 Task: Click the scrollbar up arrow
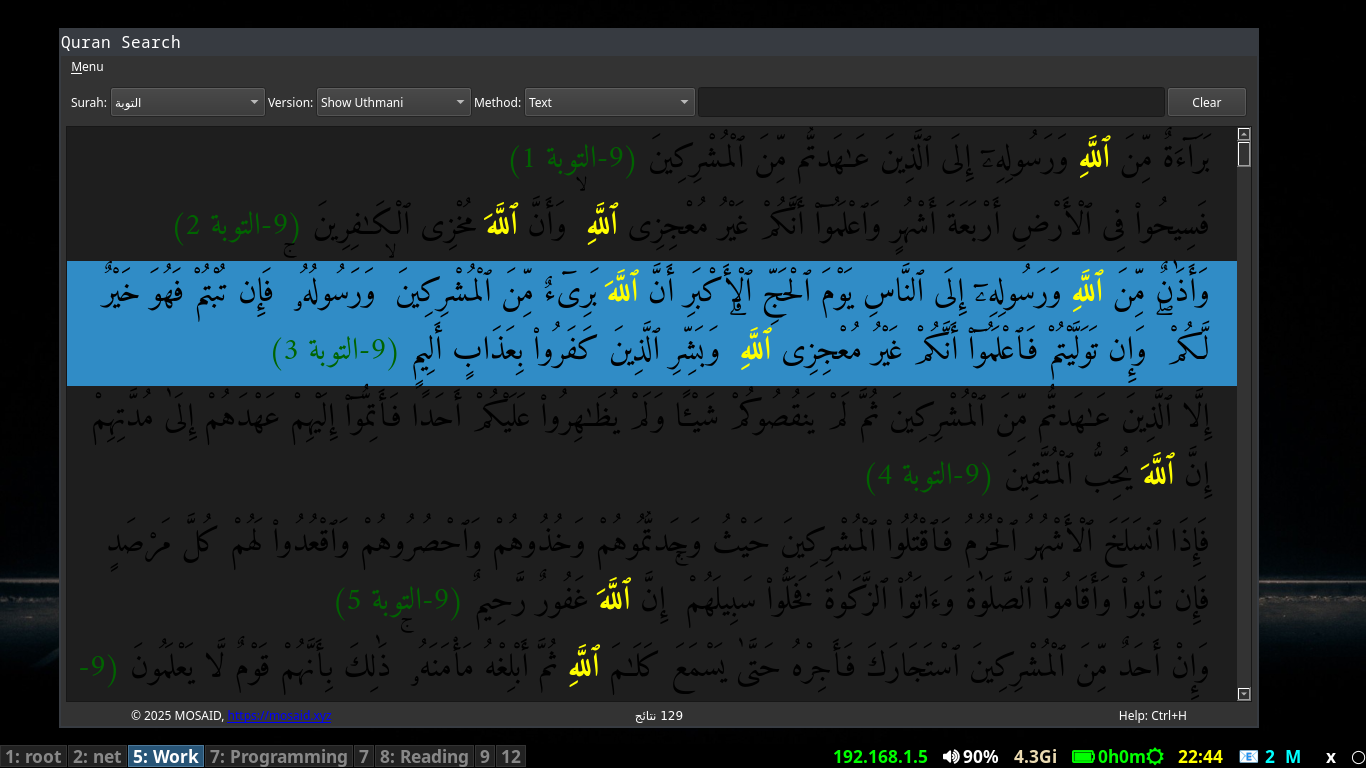1243,133
